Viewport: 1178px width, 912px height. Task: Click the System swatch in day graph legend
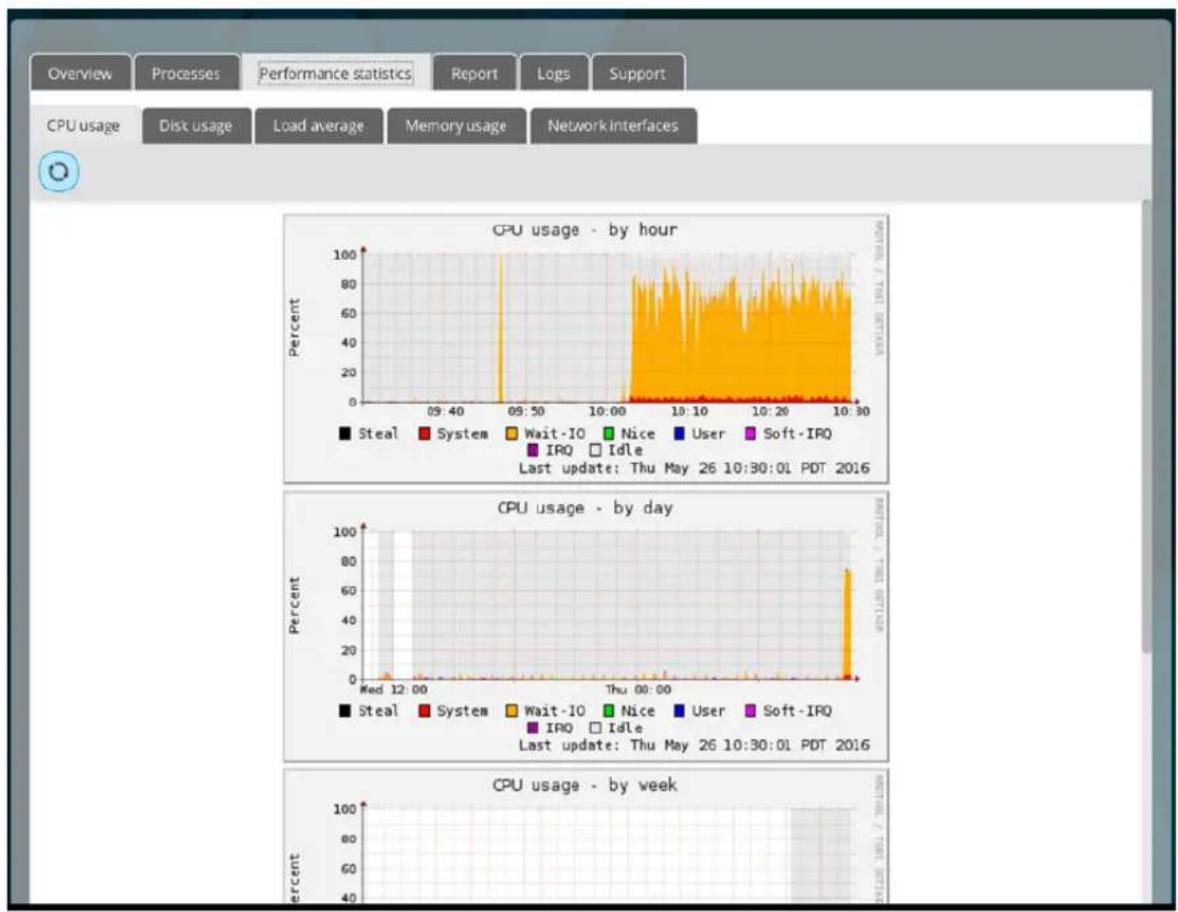point(424,711)
